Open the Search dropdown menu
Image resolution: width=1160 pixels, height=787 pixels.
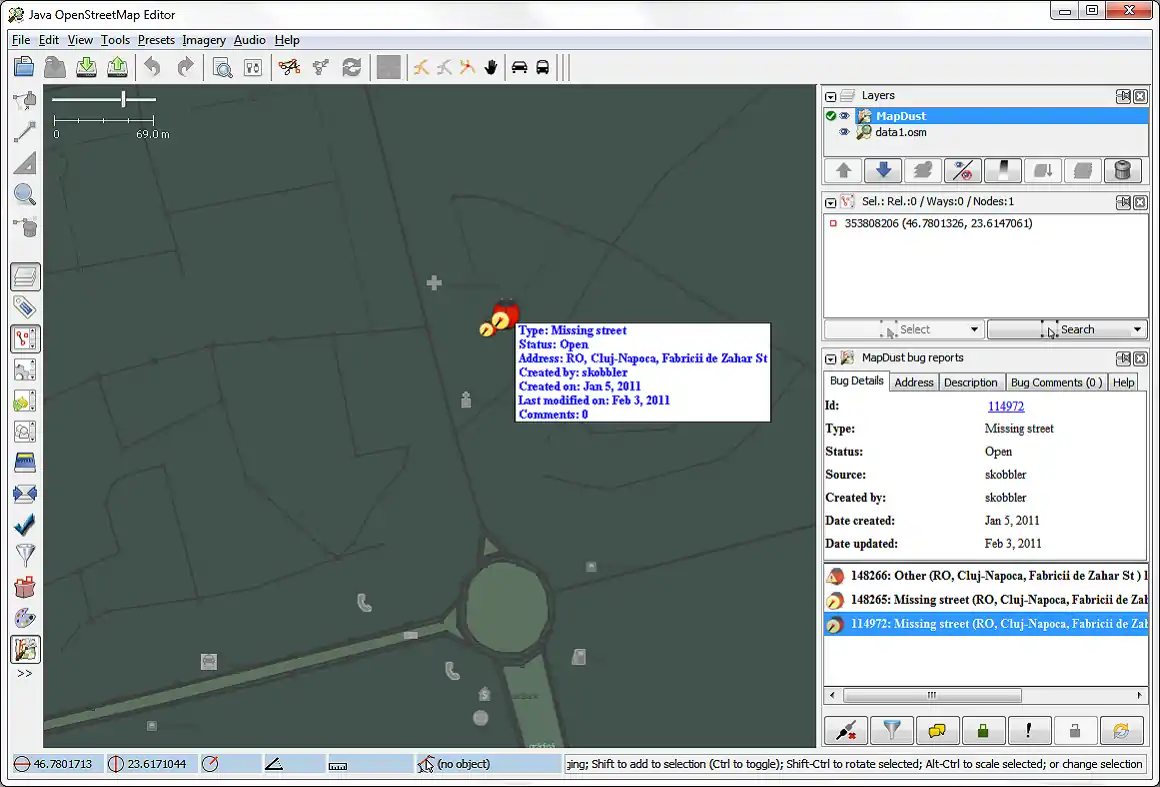tap(1067, 329)
